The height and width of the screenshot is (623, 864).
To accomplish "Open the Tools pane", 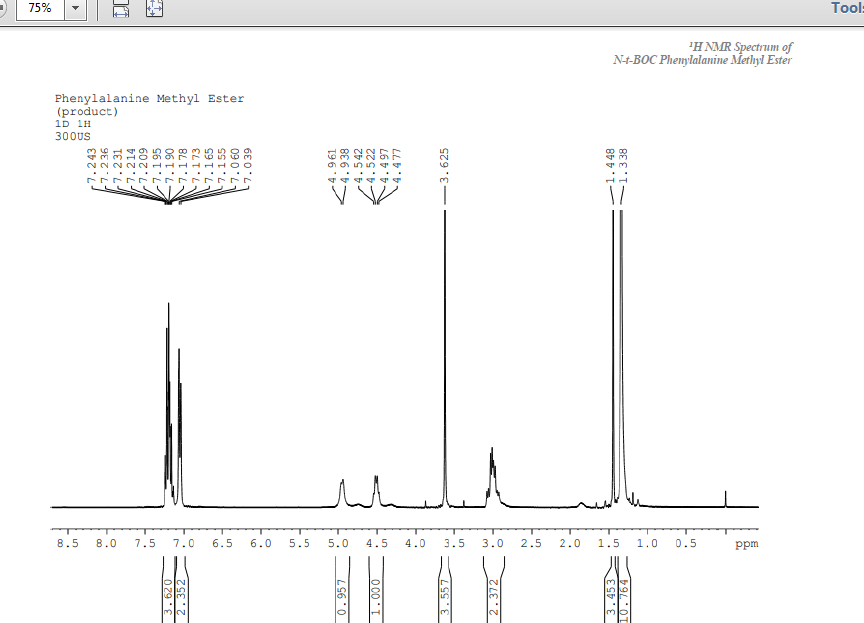I will click(845, 8).
